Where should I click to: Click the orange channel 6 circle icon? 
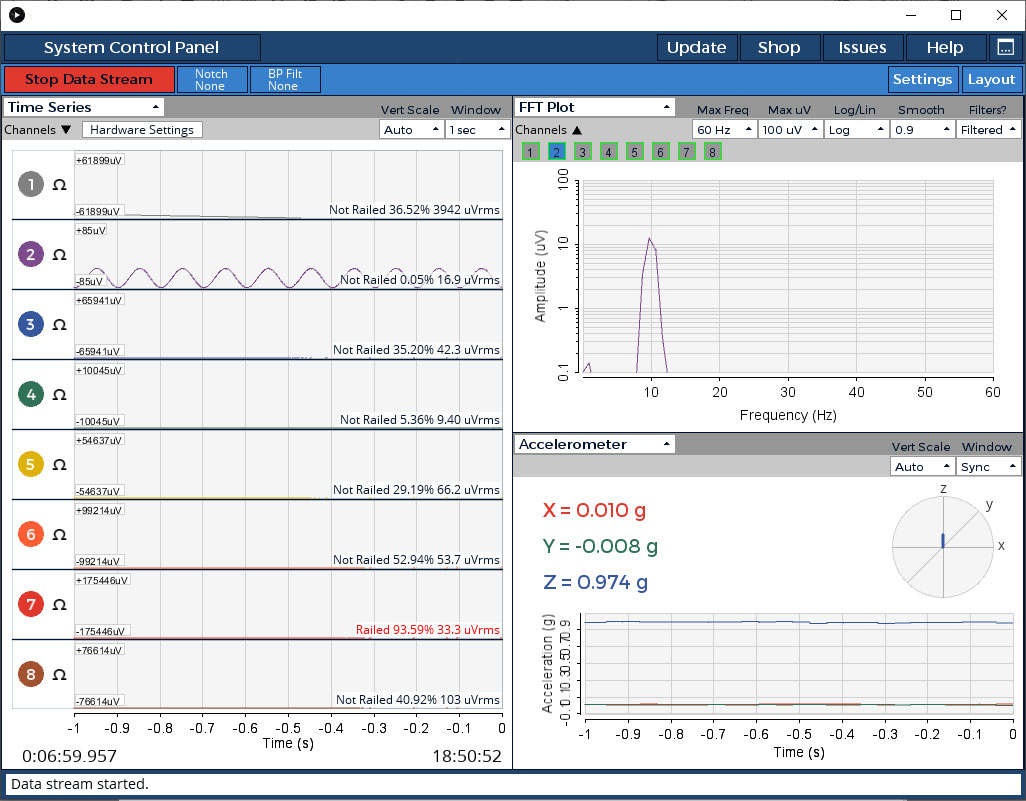(x=31, y=534)
